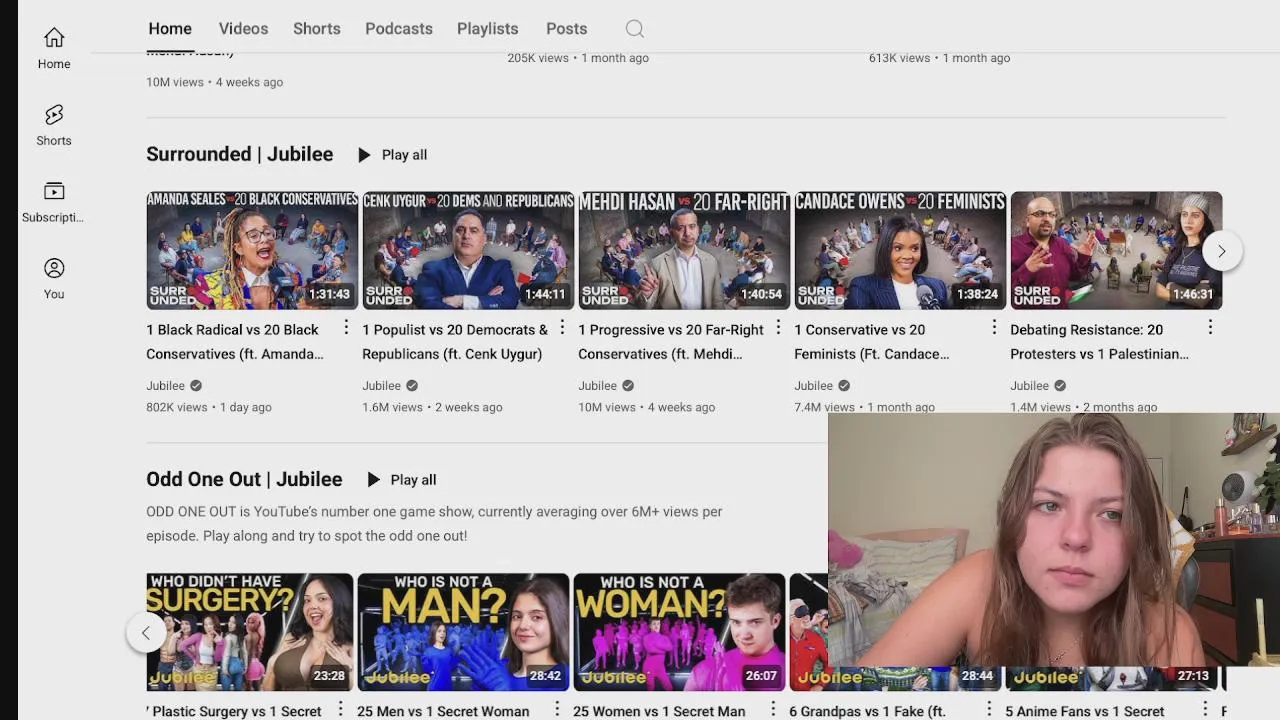
Task: Open the title 'Debating Resistance: 20 Protesters vs 1 Palestinian'
Action: (1099, 342)
